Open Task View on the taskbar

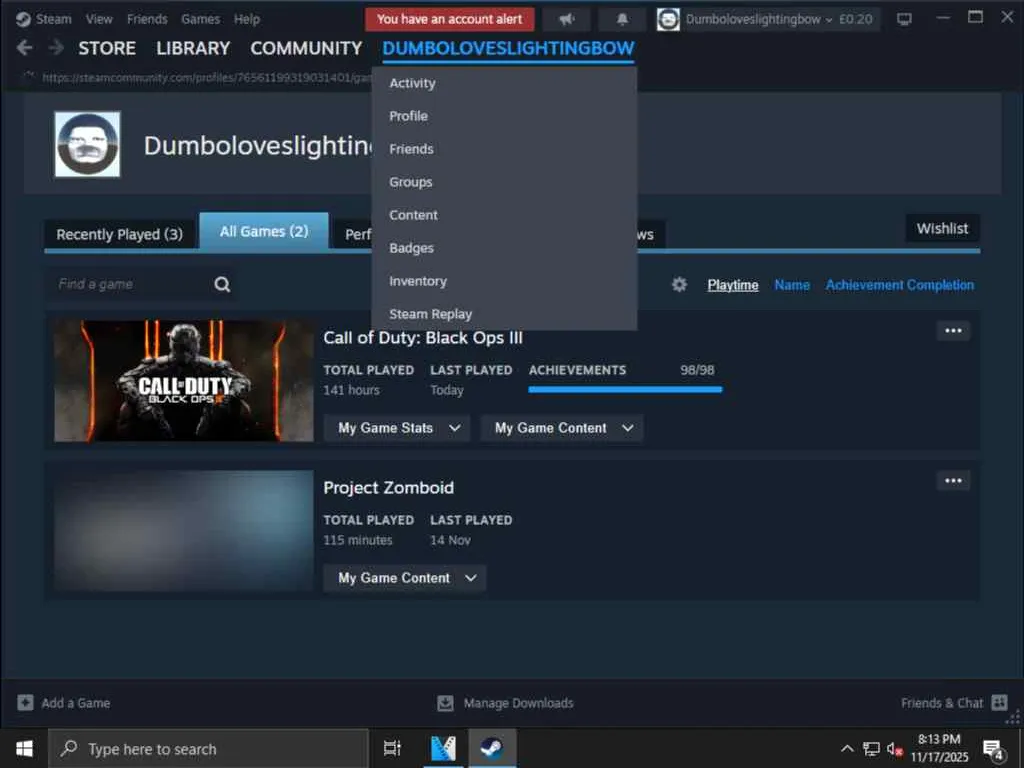pos(392,748)
